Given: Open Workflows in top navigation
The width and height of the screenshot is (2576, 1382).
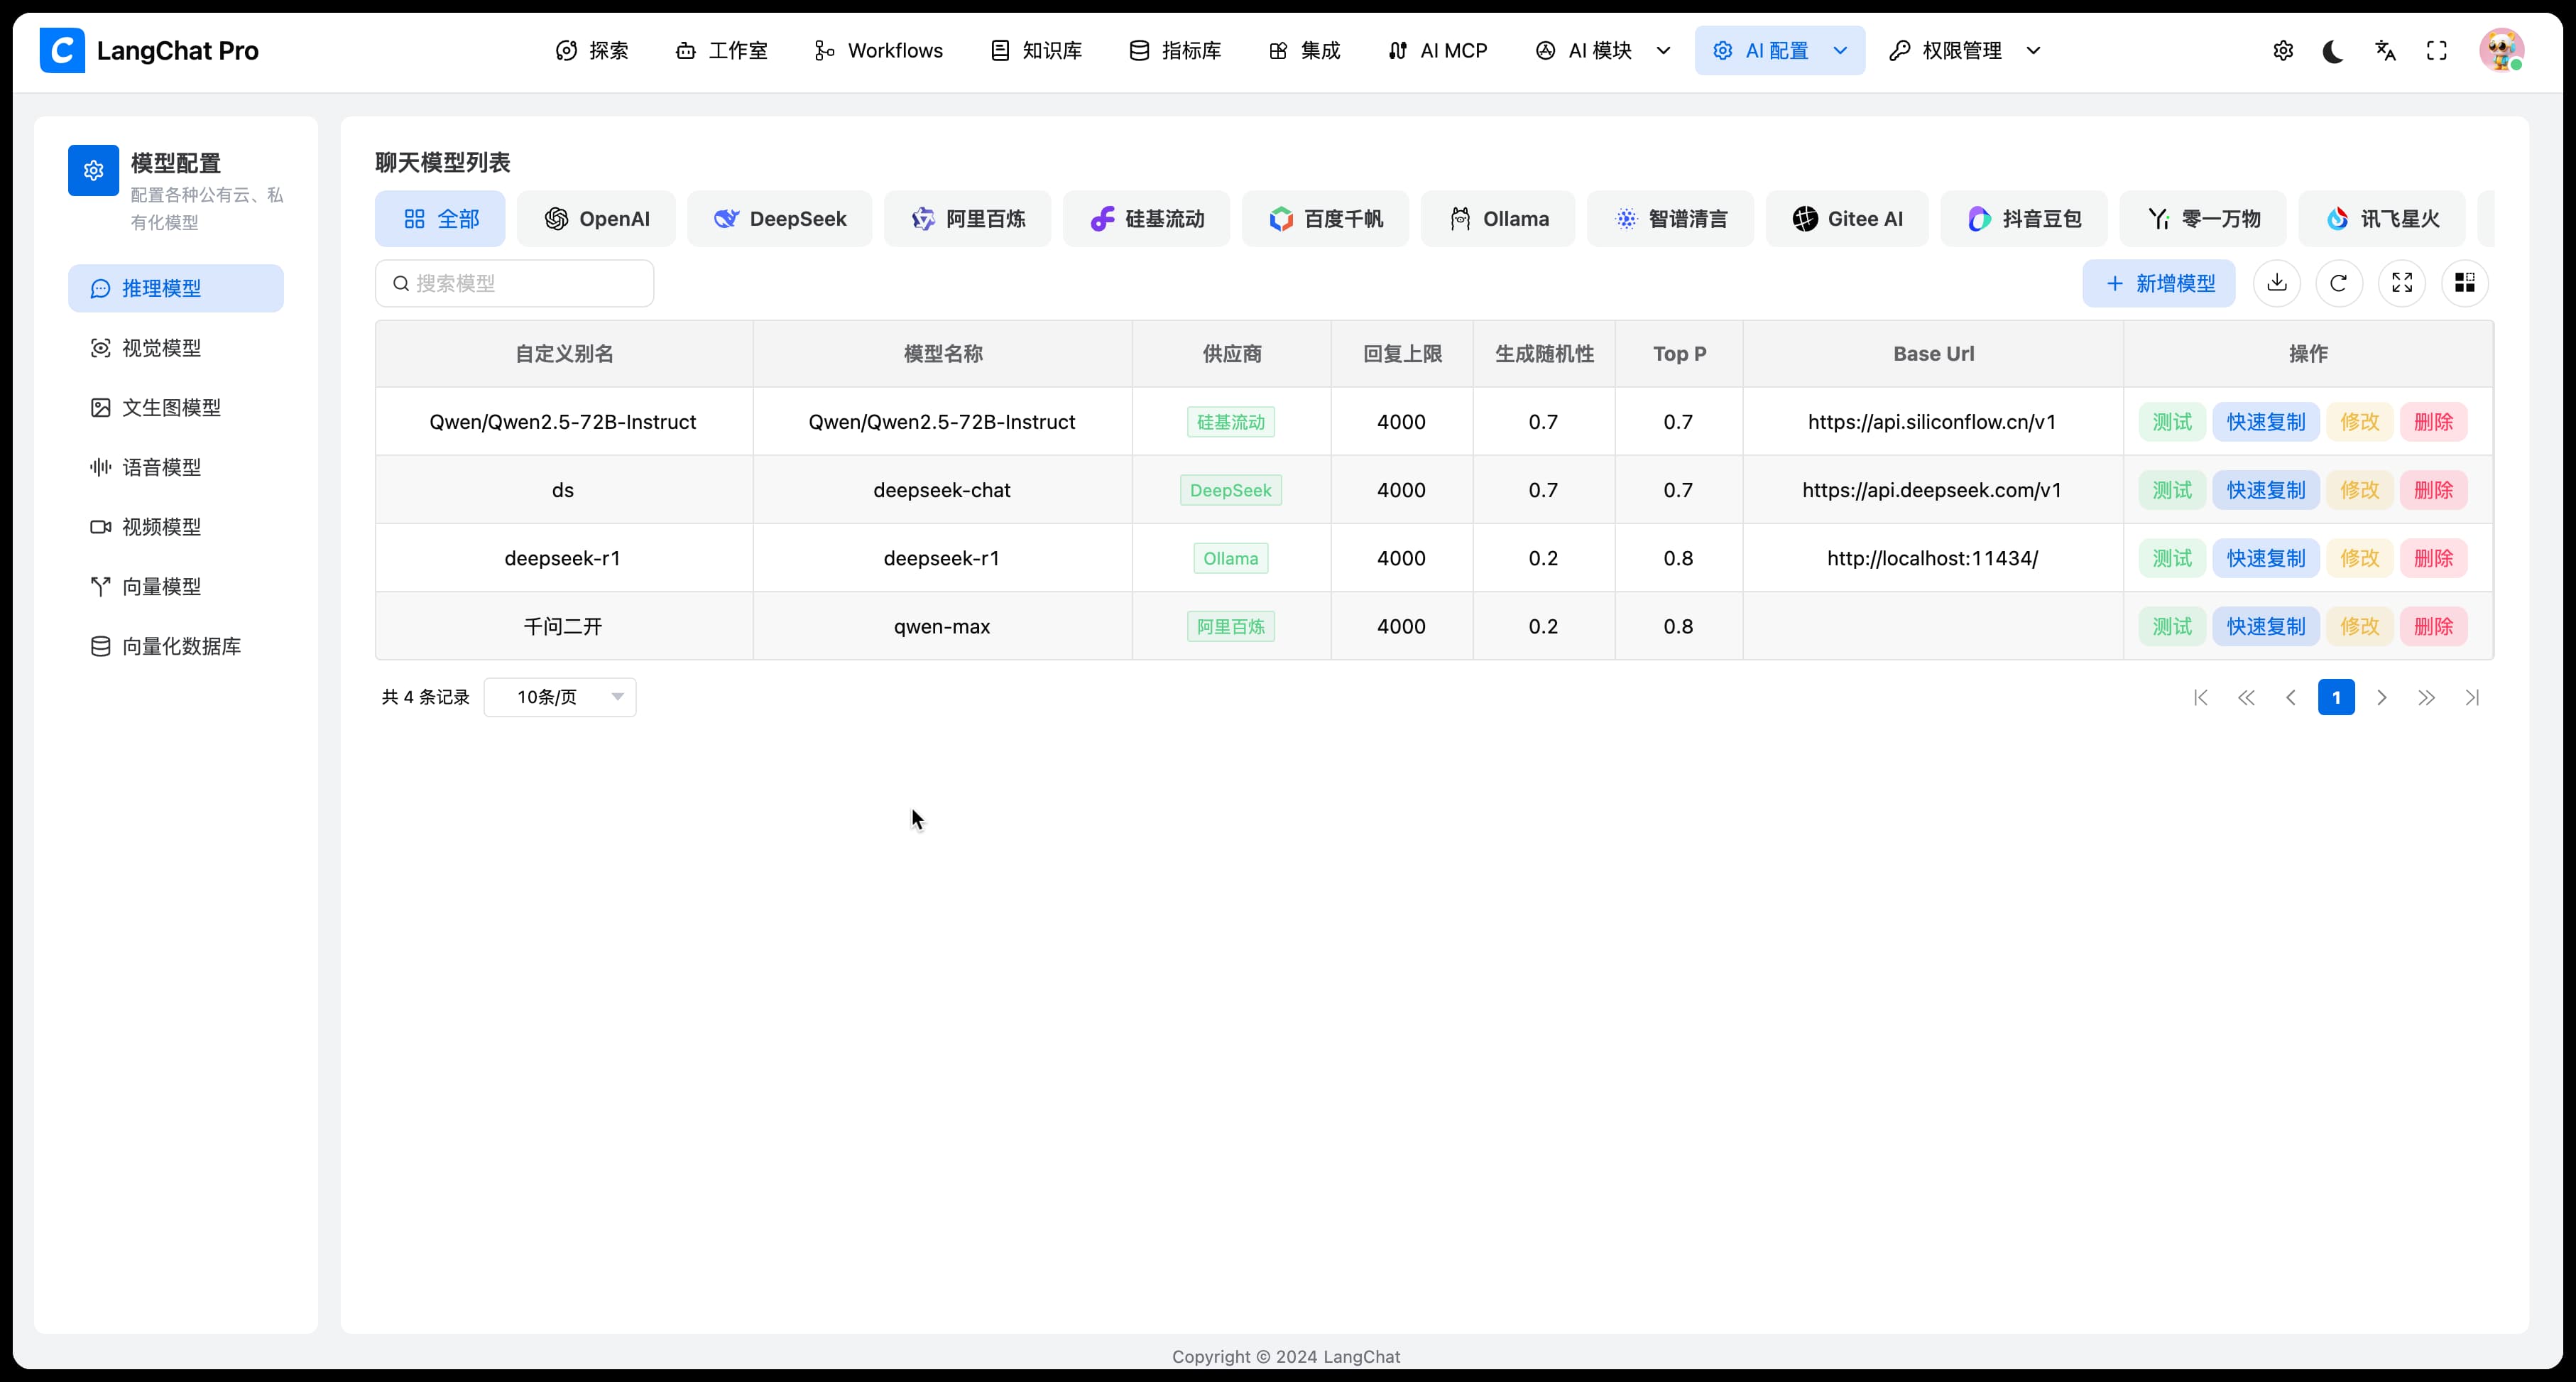Looking at the screenshot, I should [x=879, y=50].
